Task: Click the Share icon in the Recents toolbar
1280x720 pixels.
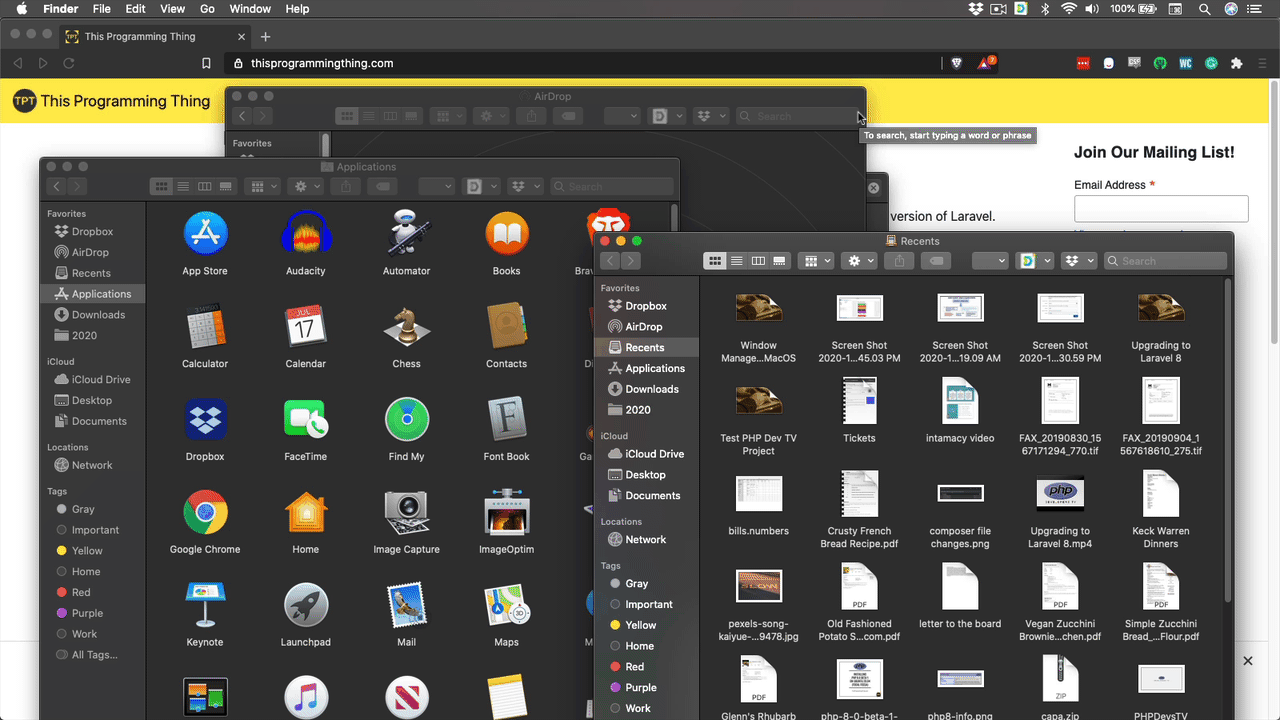Action: coord(898,260)
